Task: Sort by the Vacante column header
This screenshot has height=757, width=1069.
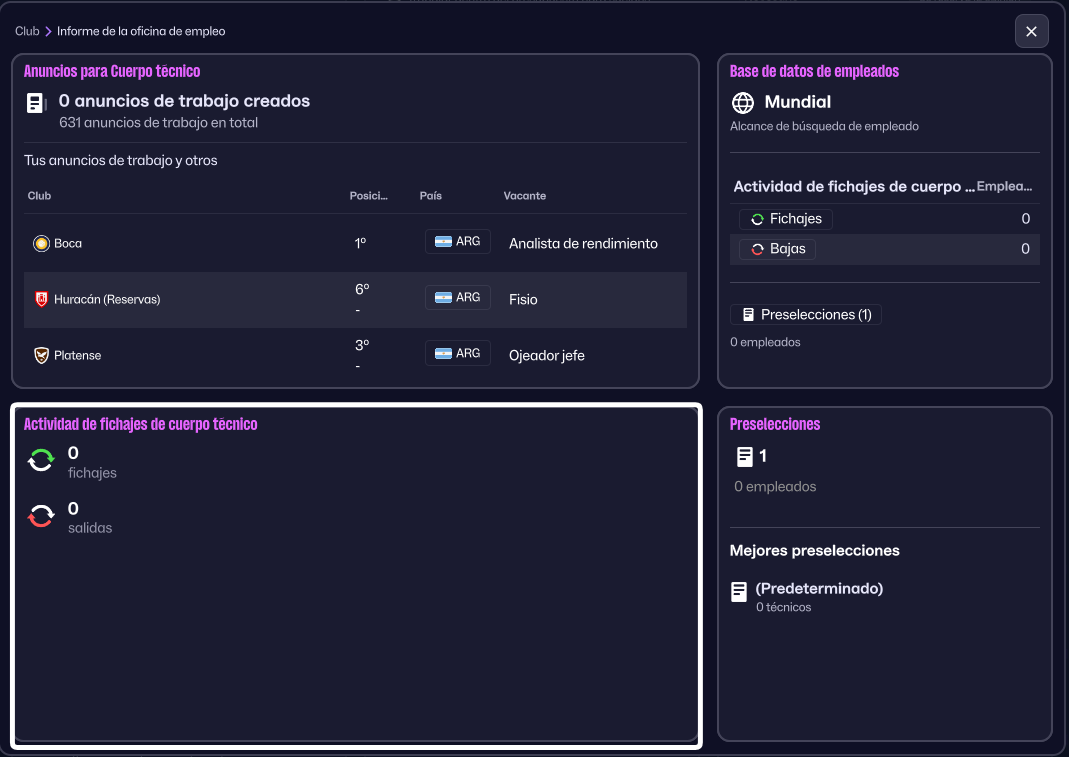Action: pos(525,196)
